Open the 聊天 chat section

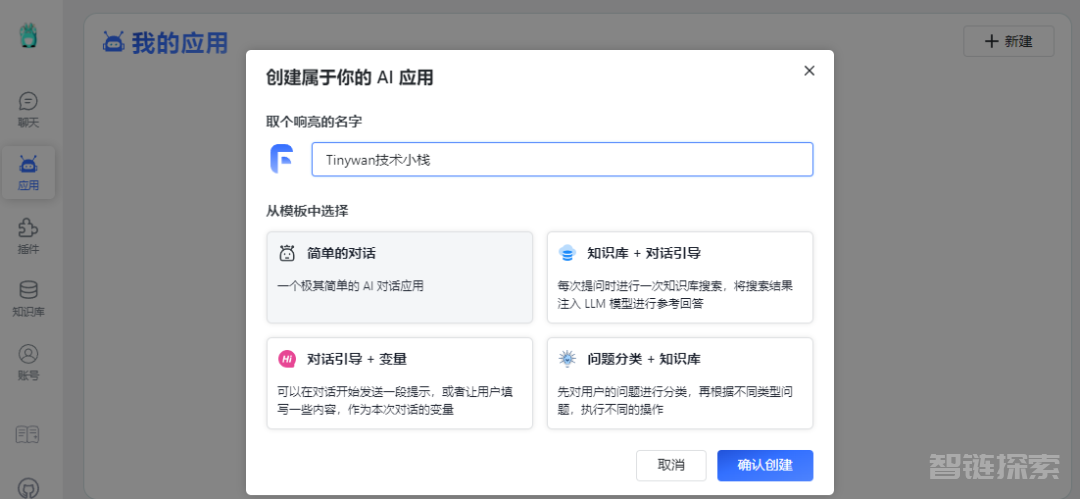click(x=28, y=110)
